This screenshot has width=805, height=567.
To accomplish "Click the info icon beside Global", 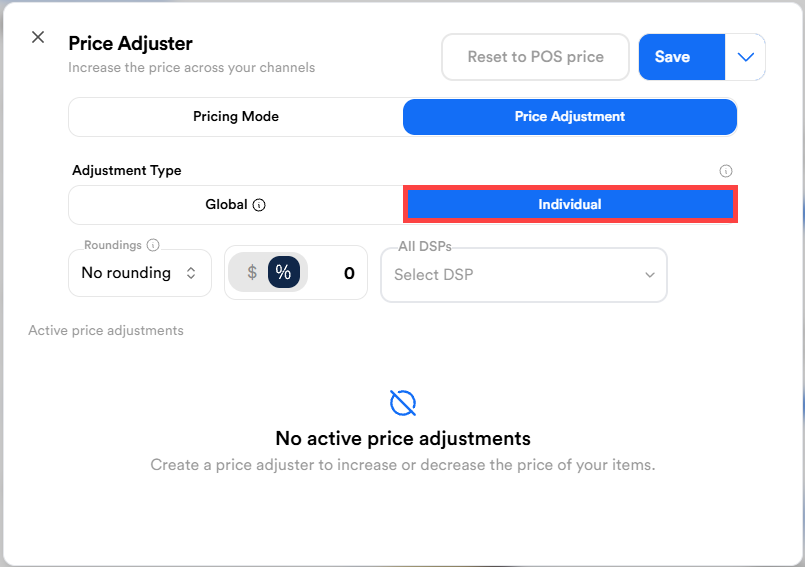I will point(259,205).
